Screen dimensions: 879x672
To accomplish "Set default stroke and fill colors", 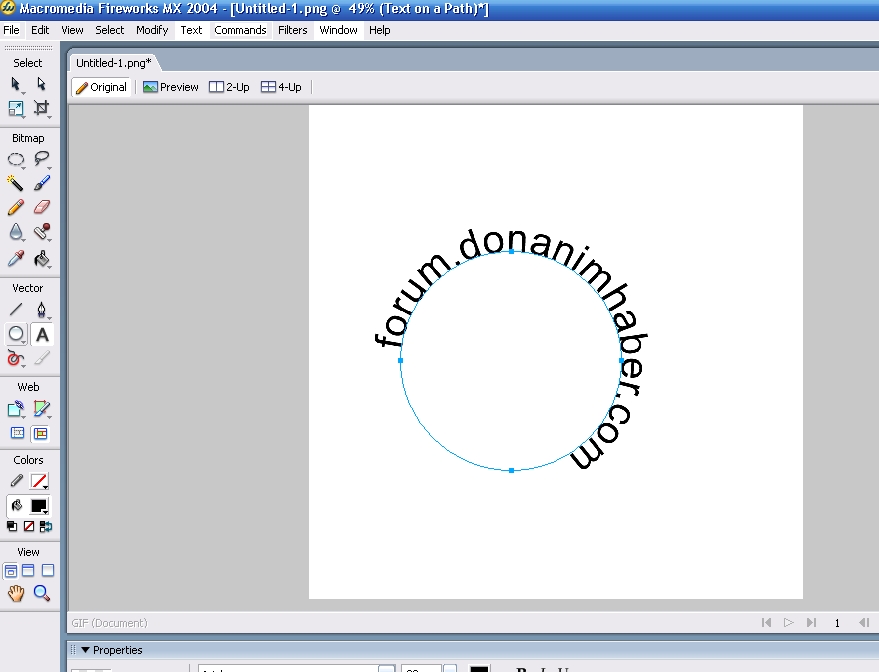I will pyautogui.click(x=12, y=526).
